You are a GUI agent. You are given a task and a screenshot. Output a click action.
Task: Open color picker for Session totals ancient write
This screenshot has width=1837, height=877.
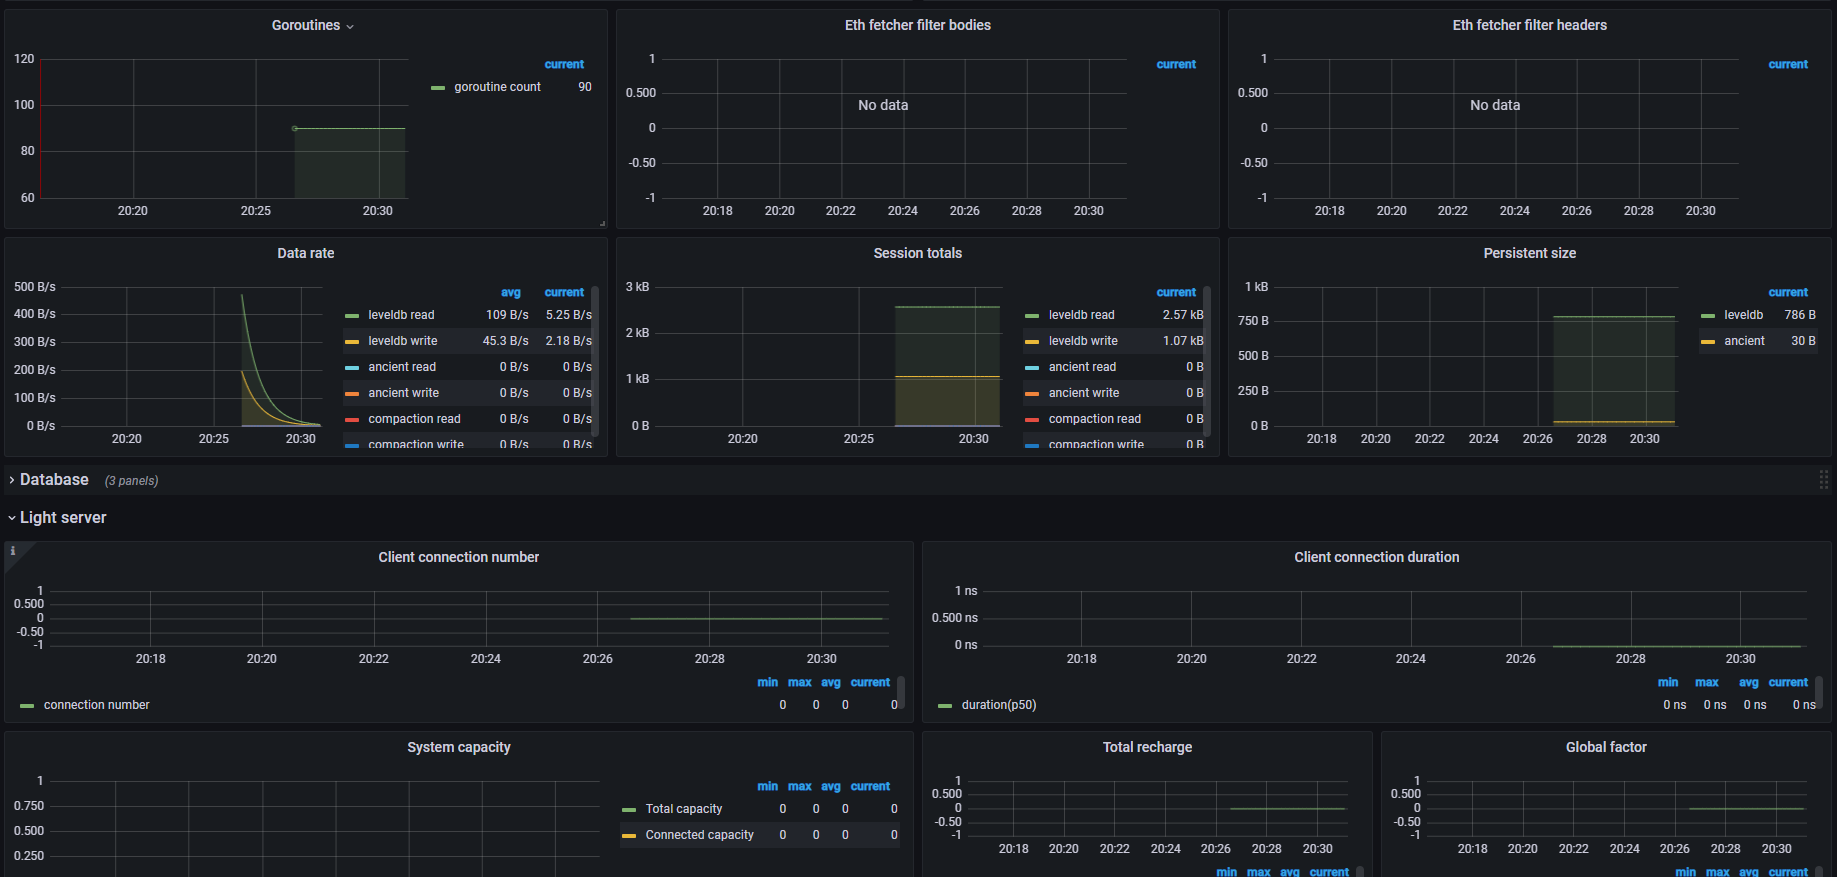point(1032,394)
